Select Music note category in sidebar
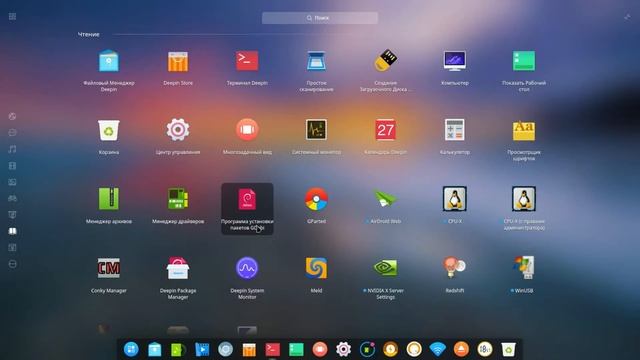 [x=13, y=149]
